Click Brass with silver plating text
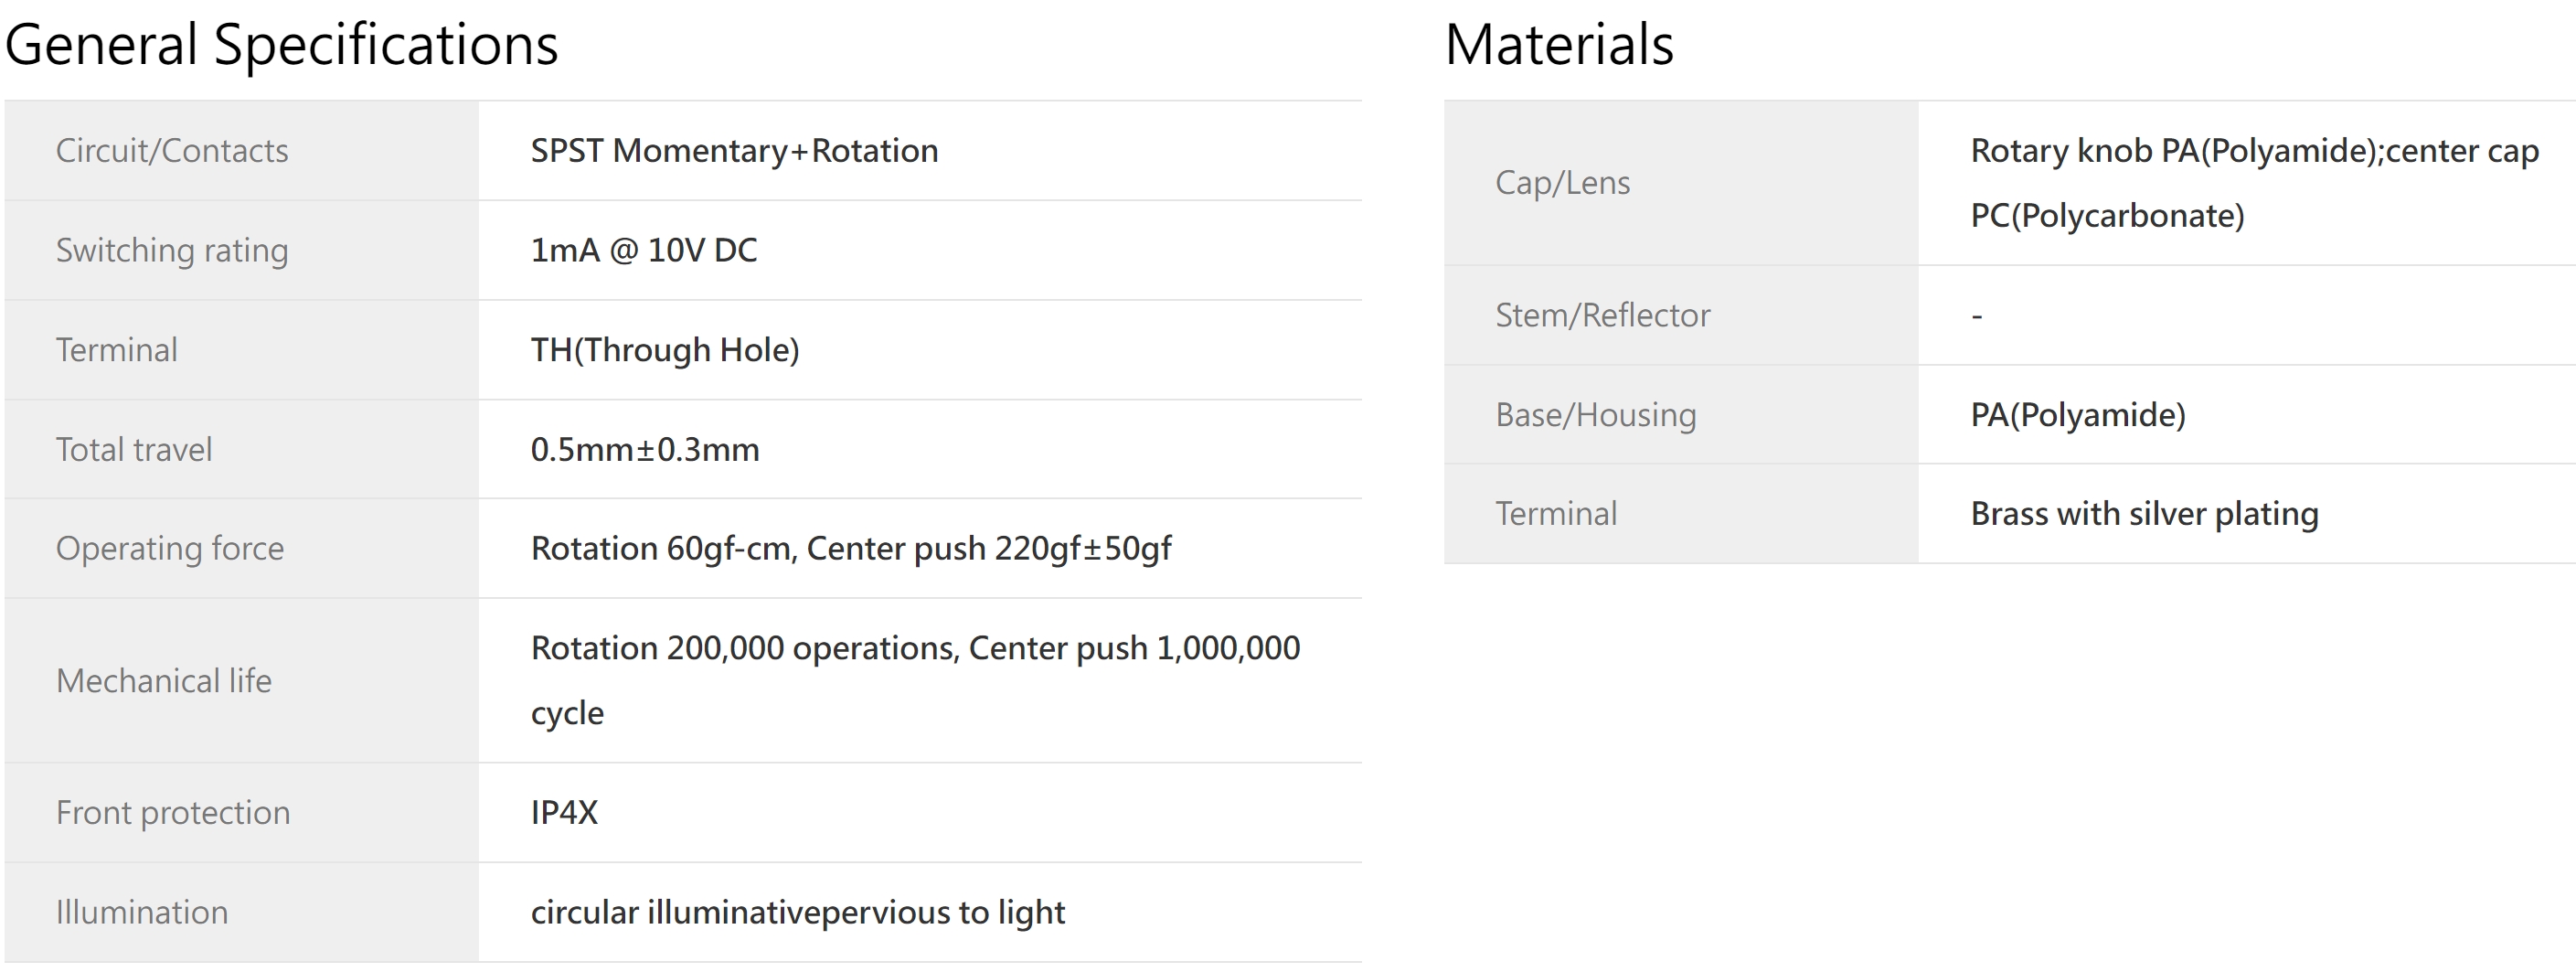The width and height of the screenshot is (2576, 972). [2144, 513]
